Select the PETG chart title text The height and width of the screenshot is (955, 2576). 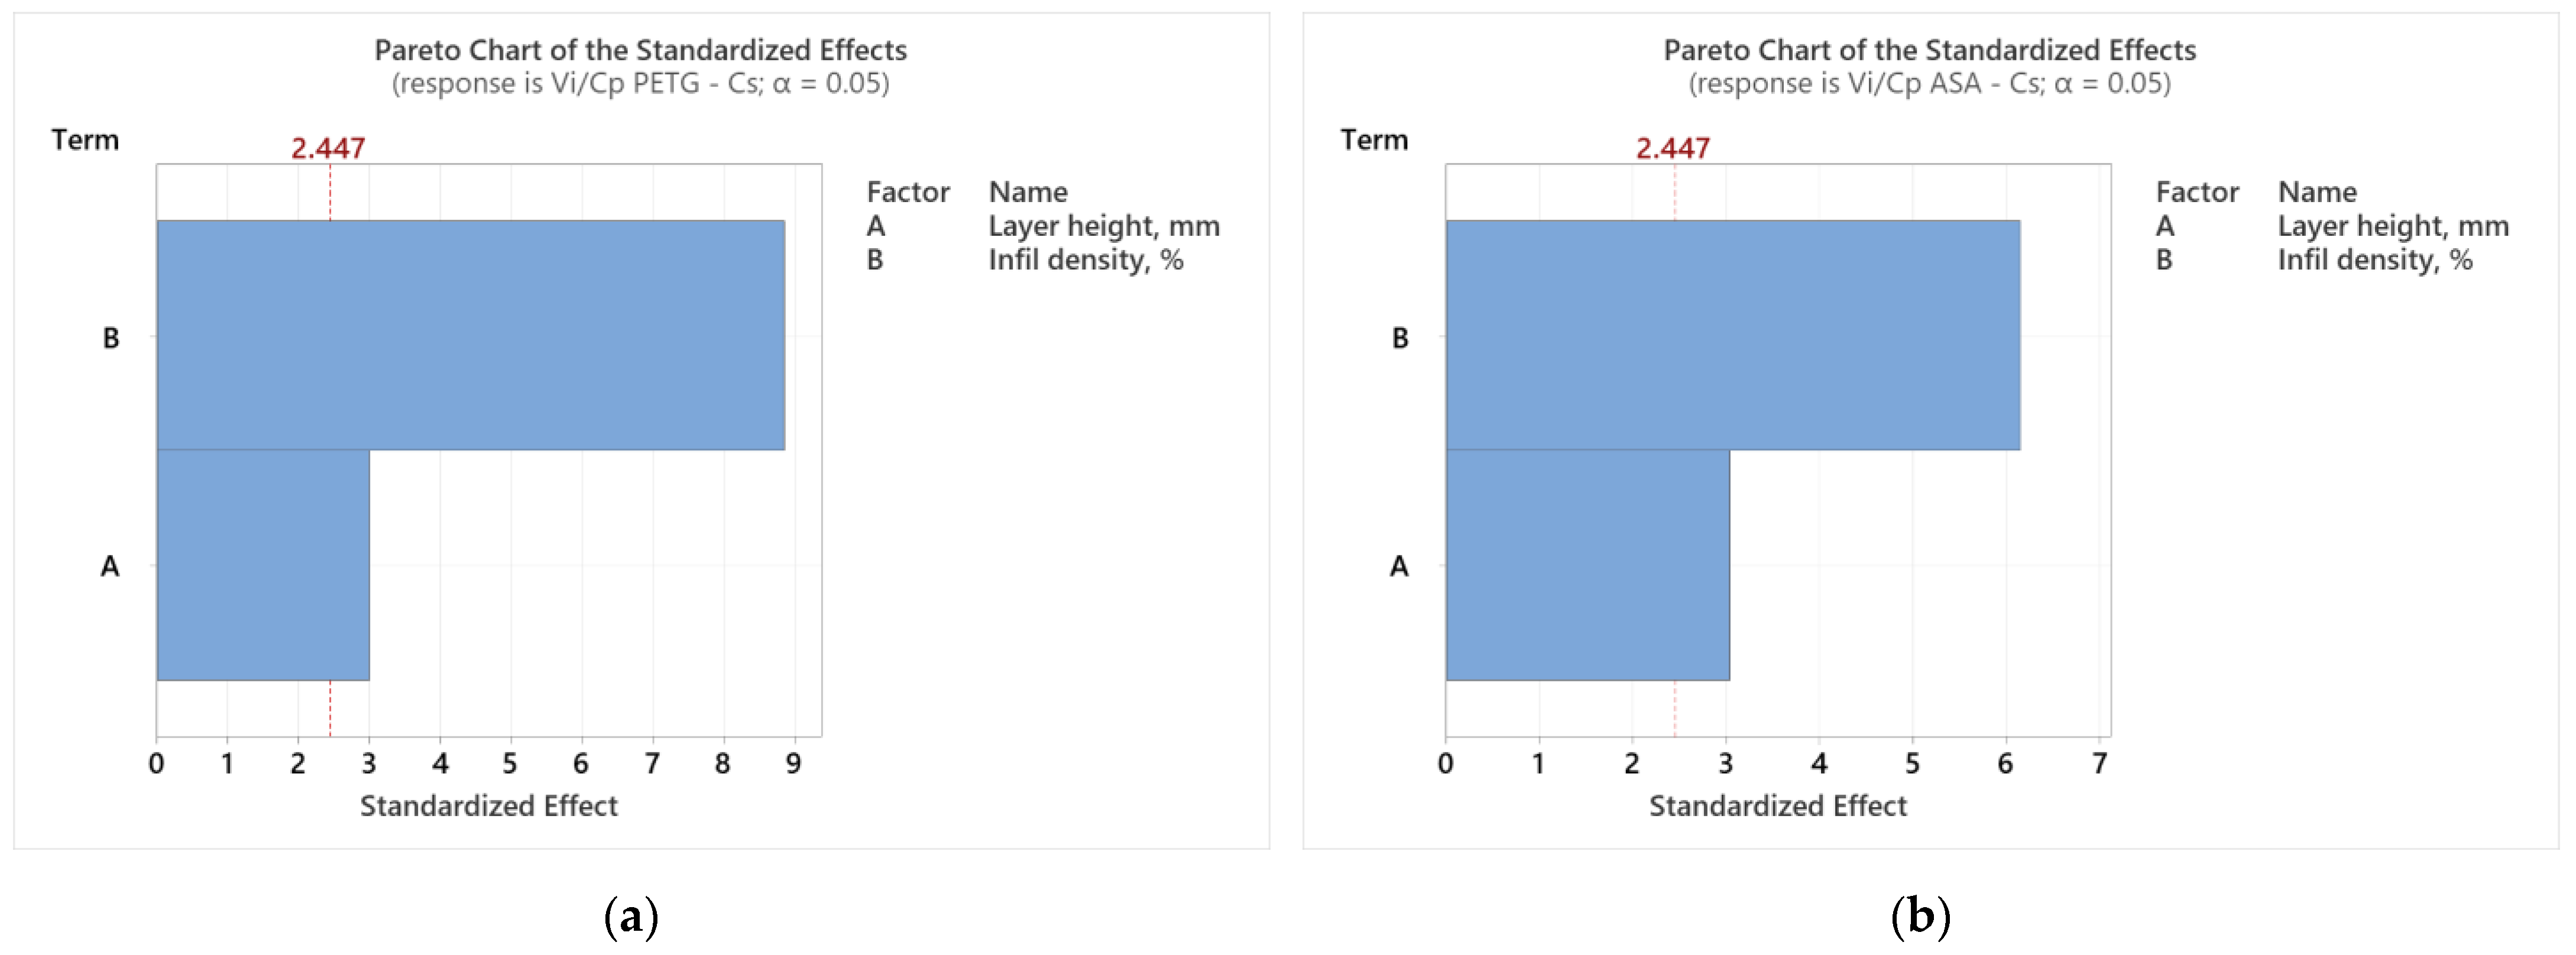[640, 50]
